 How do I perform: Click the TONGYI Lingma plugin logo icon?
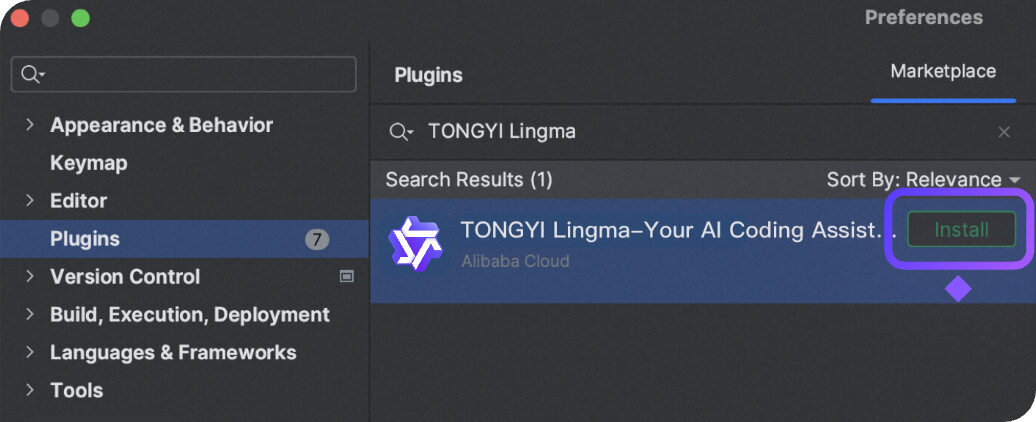[x=414, y=243]
